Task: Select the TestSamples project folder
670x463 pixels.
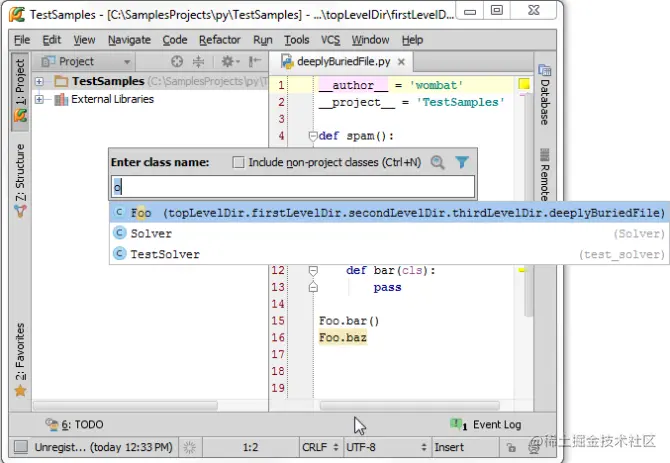Action: pyautogui.click(x=108, y=81)
